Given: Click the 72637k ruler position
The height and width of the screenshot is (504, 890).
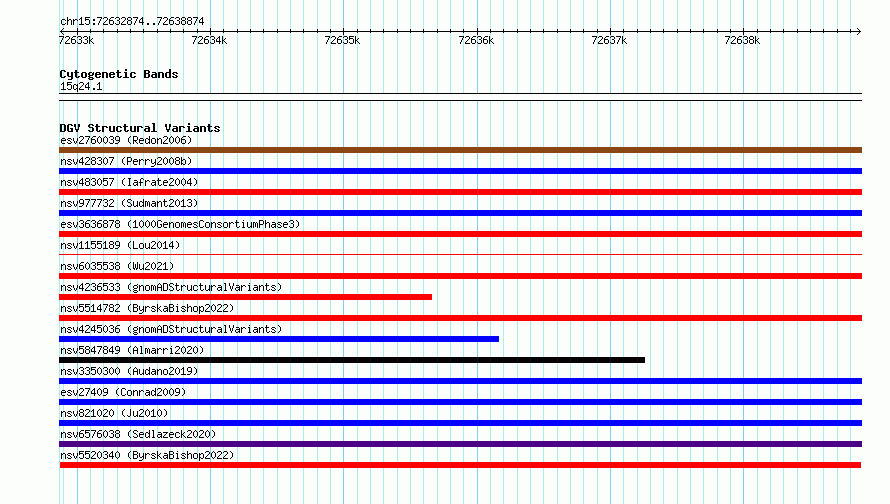Looking at the screenshot, I should point(609,40).
